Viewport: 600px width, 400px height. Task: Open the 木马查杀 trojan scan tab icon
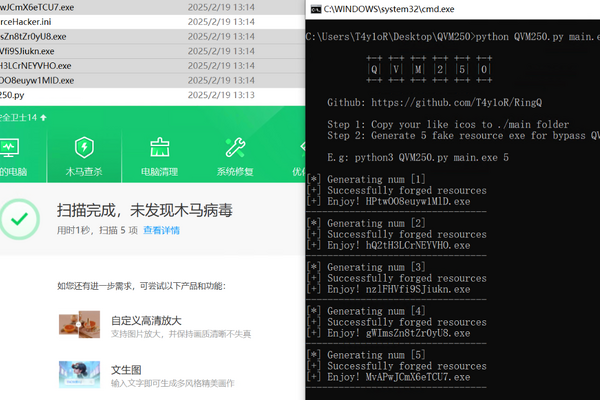tap(84, 148)
